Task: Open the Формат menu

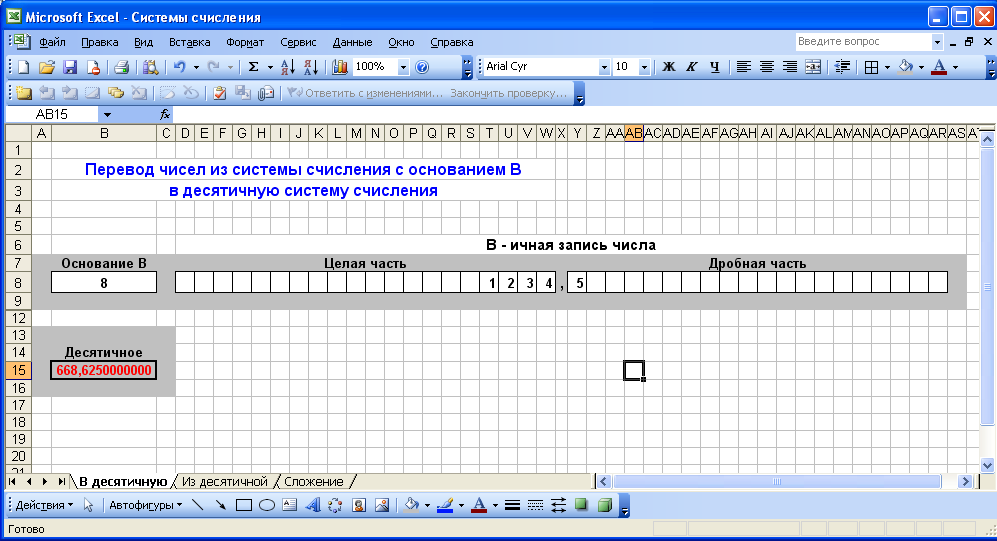Action: [245, 42]
